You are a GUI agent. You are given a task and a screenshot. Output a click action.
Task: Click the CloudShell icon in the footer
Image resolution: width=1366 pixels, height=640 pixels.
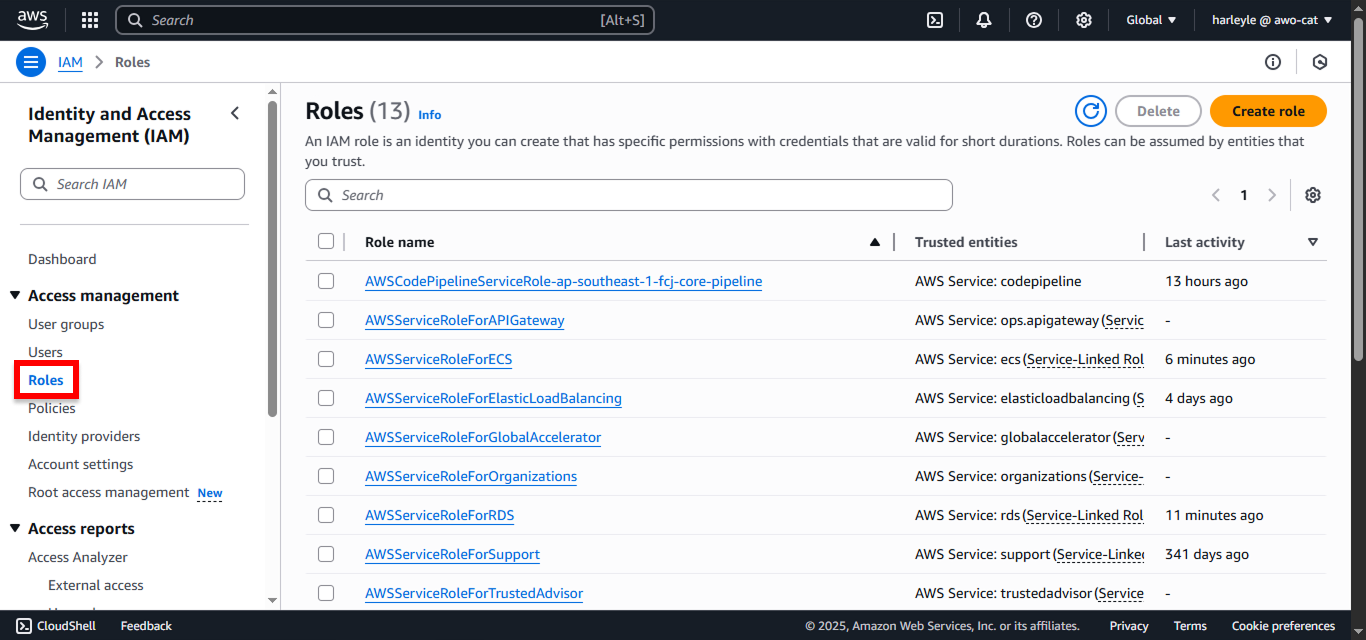pos(24,626)
